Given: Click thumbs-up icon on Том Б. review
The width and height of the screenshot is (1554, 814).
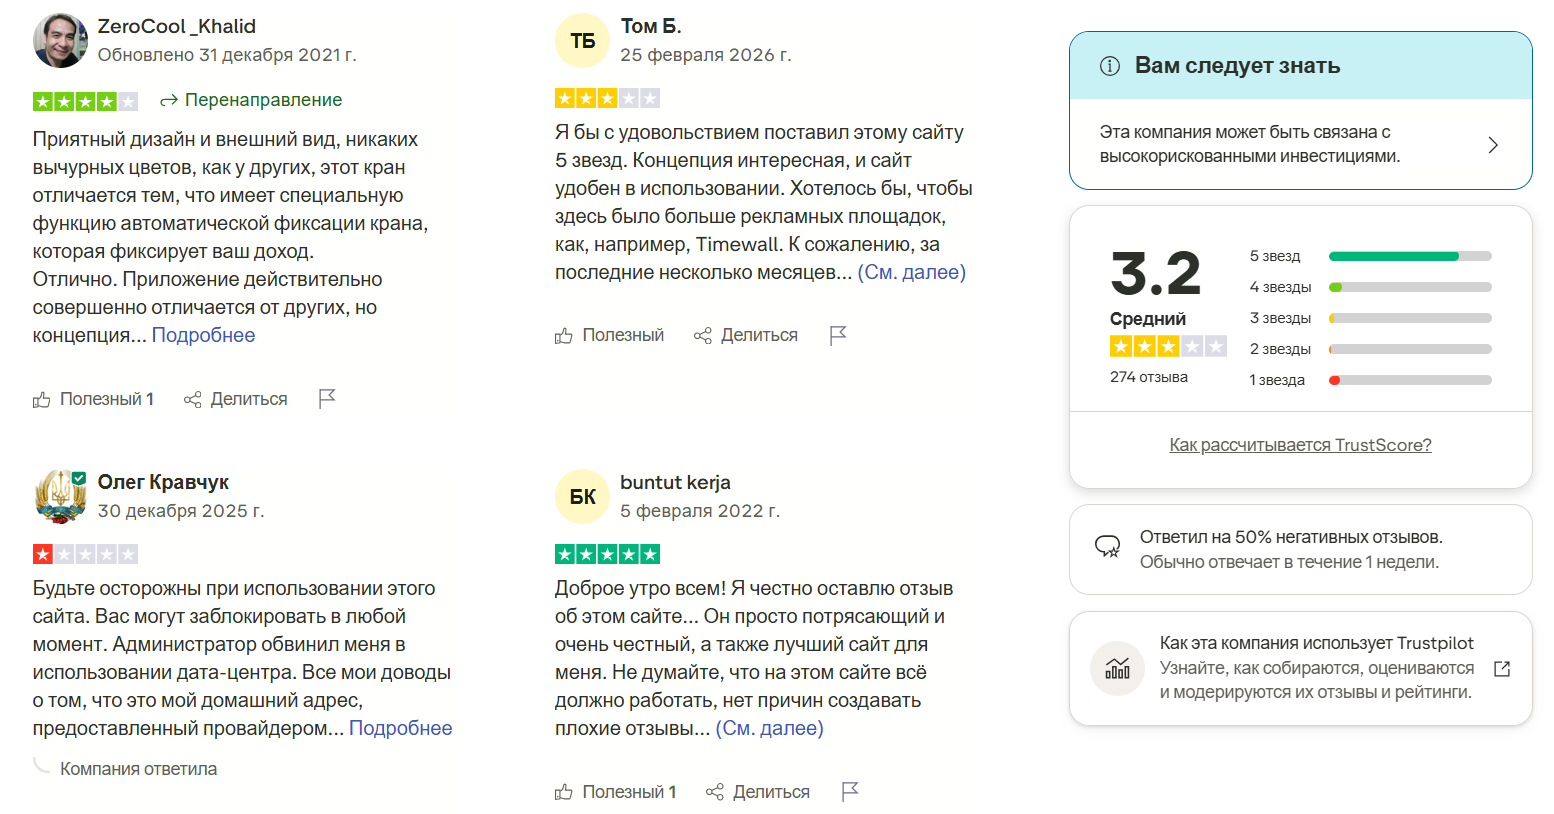Looking at the screenshot, I should (564, 336).
